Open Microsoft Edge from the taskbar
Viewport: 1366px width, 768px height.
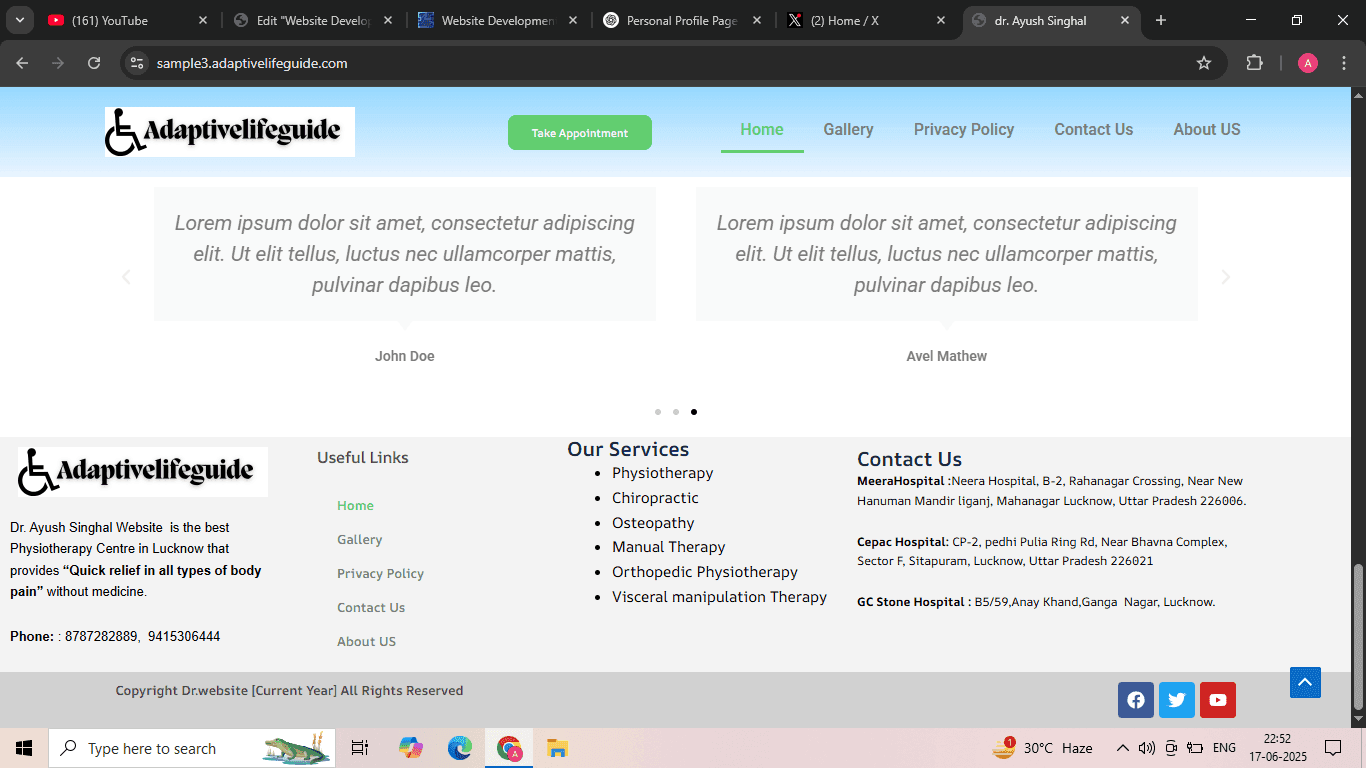point(460,748)
